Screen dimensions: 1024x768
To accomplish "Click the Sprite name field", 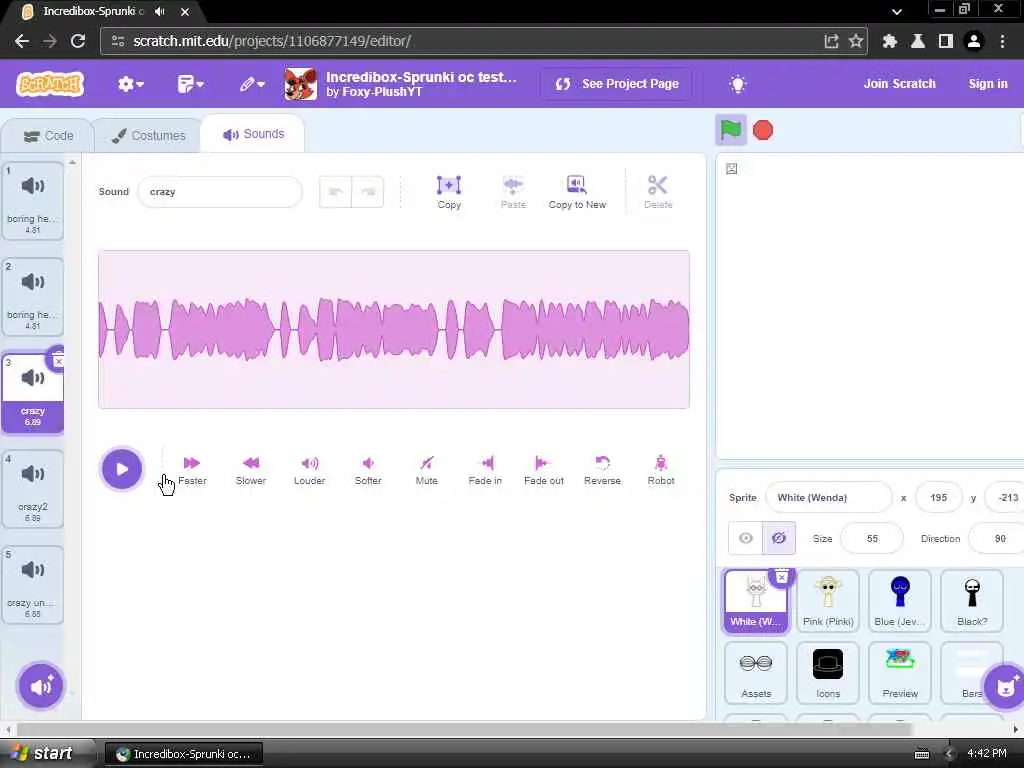I will point(828,498).
